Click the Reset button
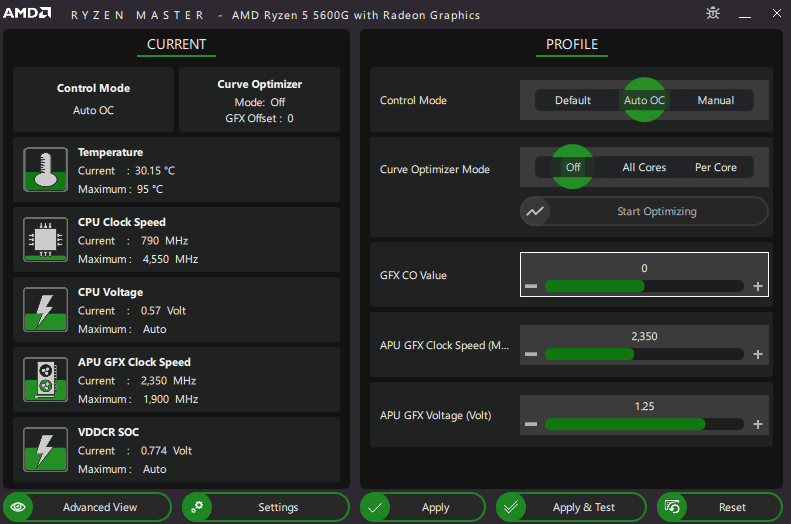Image resolution: width=791 pixels, height=524 pixels. (720, 507)
